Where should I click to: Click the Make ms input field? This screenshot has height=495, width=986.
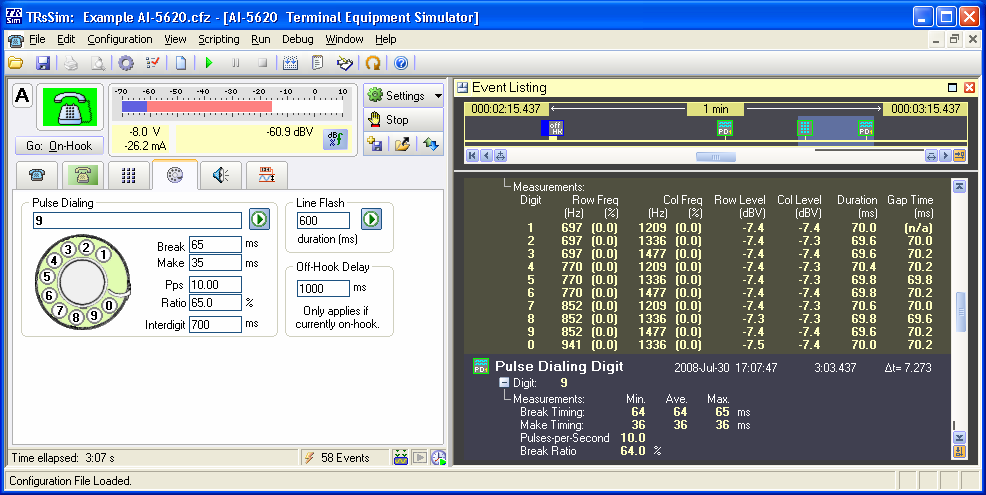pos(215,263)
